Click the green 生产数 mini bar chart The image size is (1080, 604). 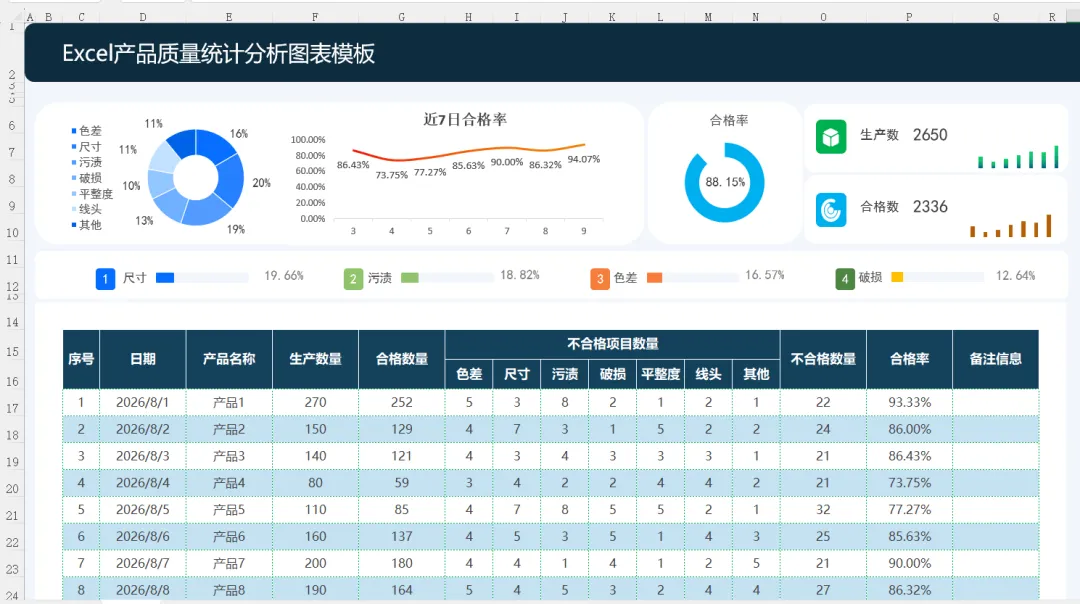(1018, 157)
